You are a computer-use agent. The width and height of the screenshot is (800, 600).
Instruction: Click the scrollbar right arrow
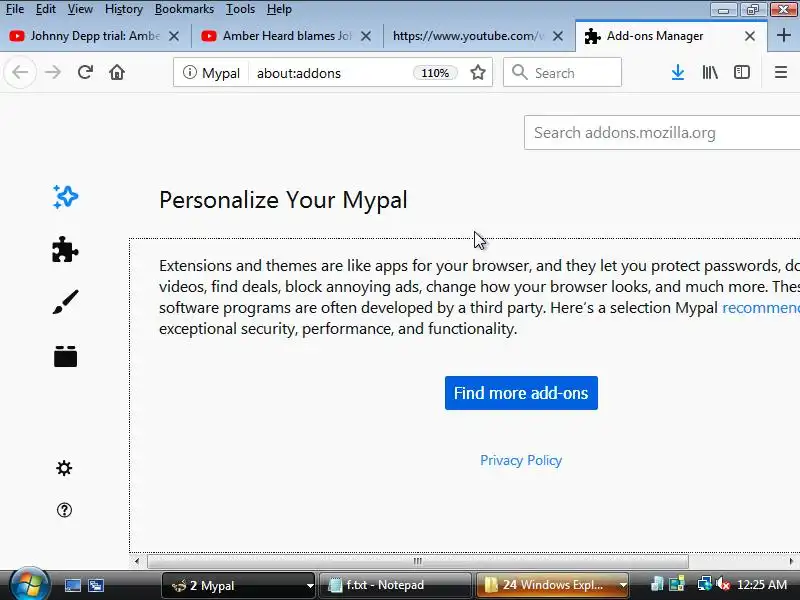pyautogui.click(x=791, y=561)
